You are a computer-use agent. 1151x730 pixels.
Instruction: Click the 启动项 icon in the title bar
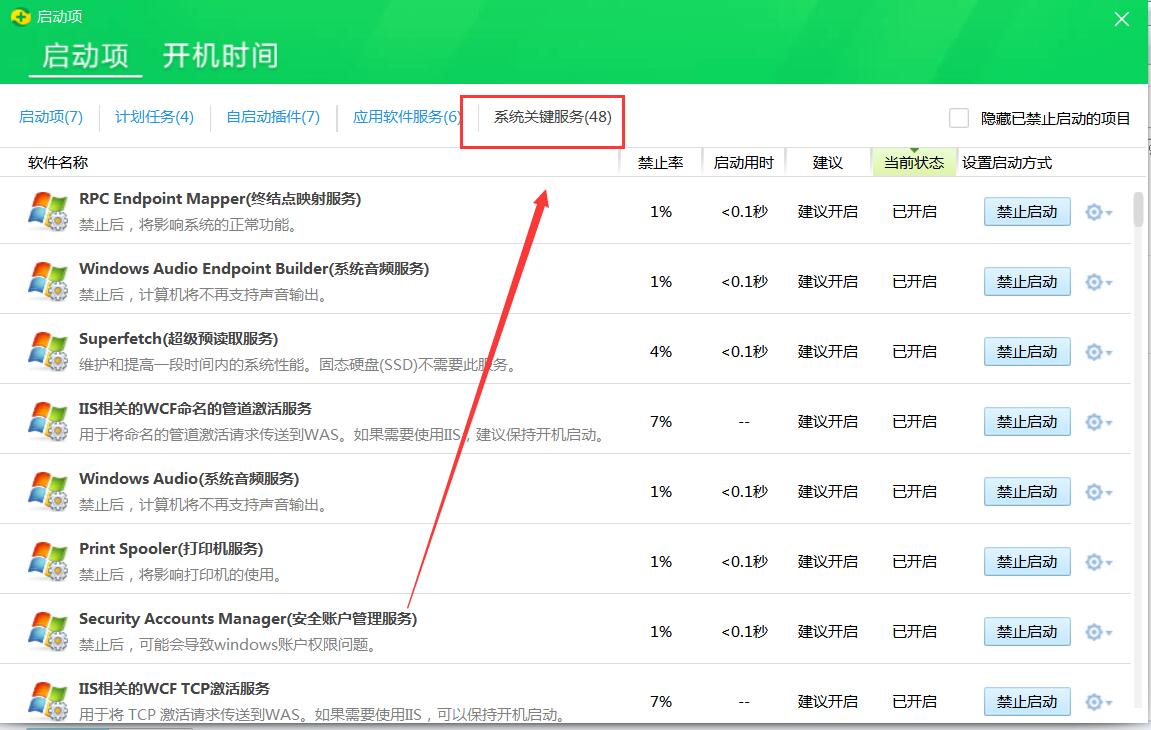(x=20, y=15)
